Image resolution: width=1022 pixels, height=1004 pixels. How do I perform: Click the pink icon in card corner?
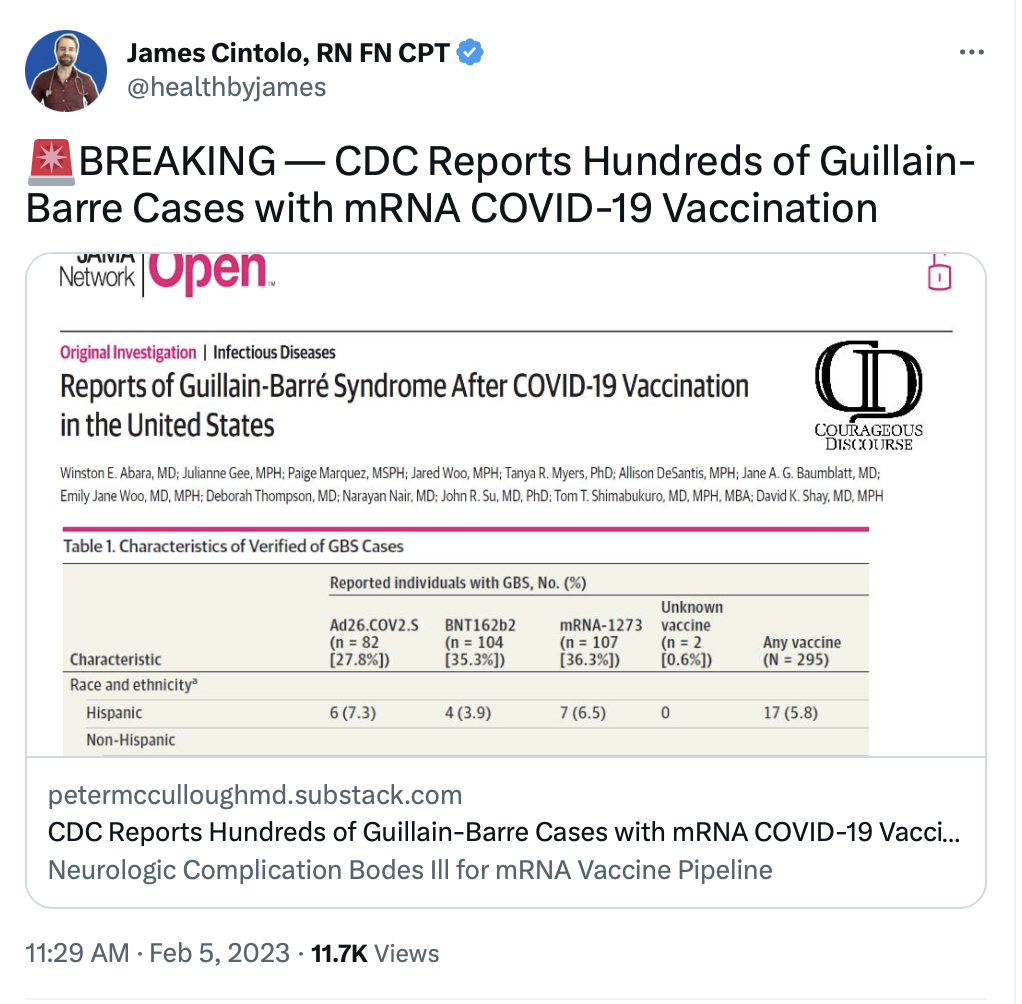click(938, 273)
